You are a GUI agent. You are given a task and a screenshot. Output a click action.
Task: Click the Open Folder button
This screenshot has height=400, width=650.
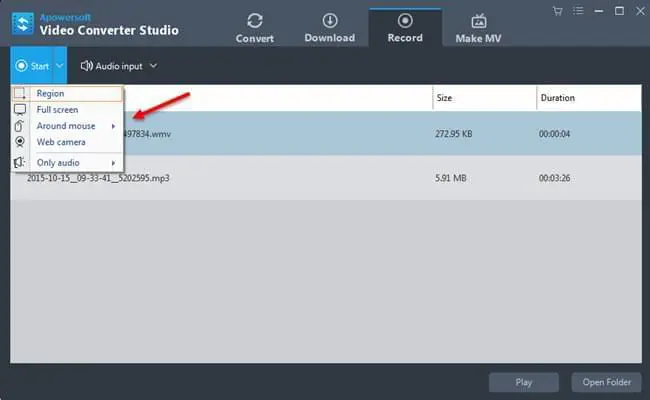606,382
